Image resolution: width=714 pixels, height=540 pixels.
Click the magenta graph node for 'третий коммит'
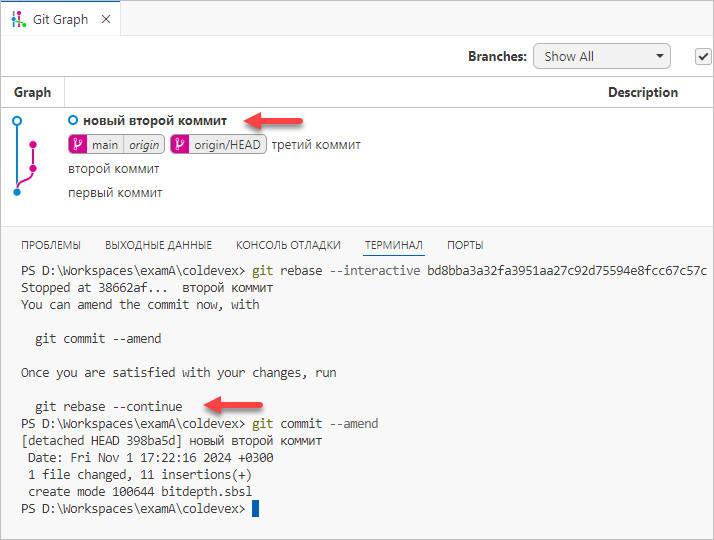click(33, 145)
